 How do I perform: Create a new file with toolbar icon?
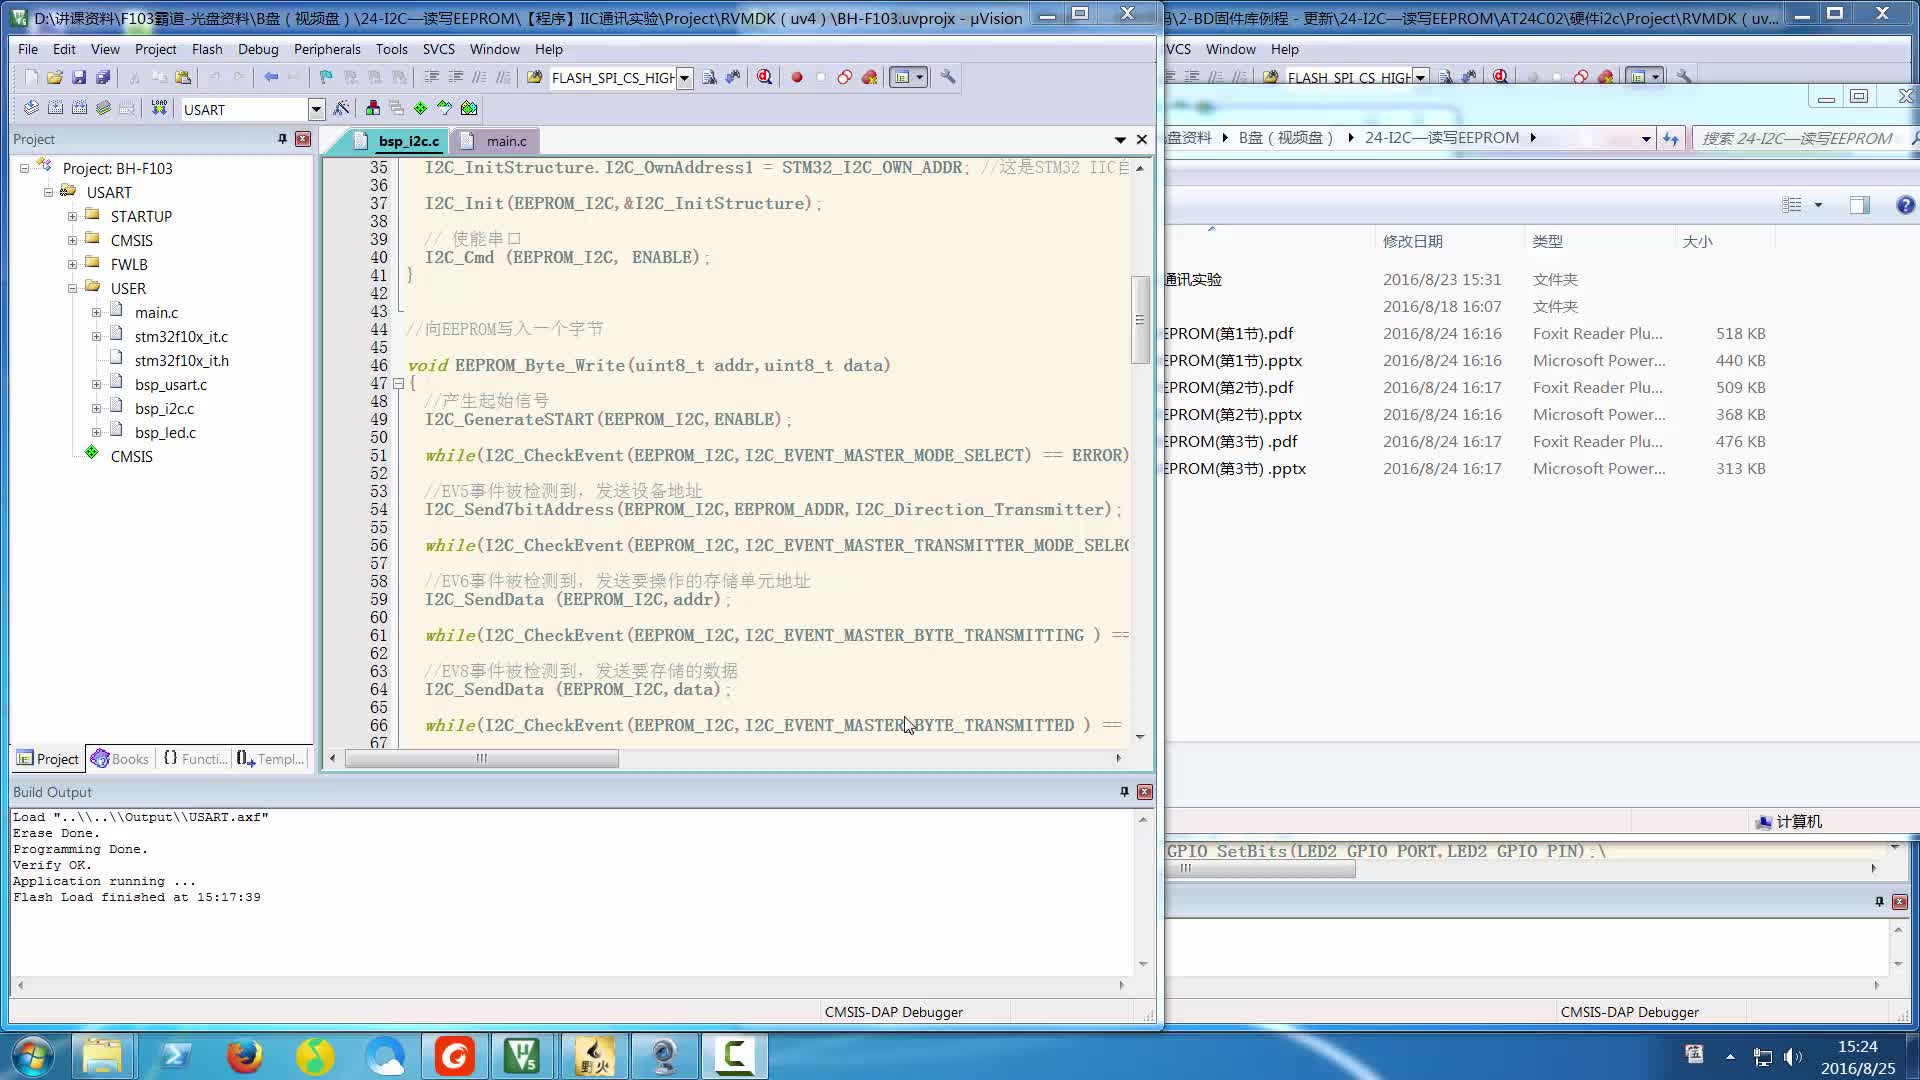tap(31, 77)
